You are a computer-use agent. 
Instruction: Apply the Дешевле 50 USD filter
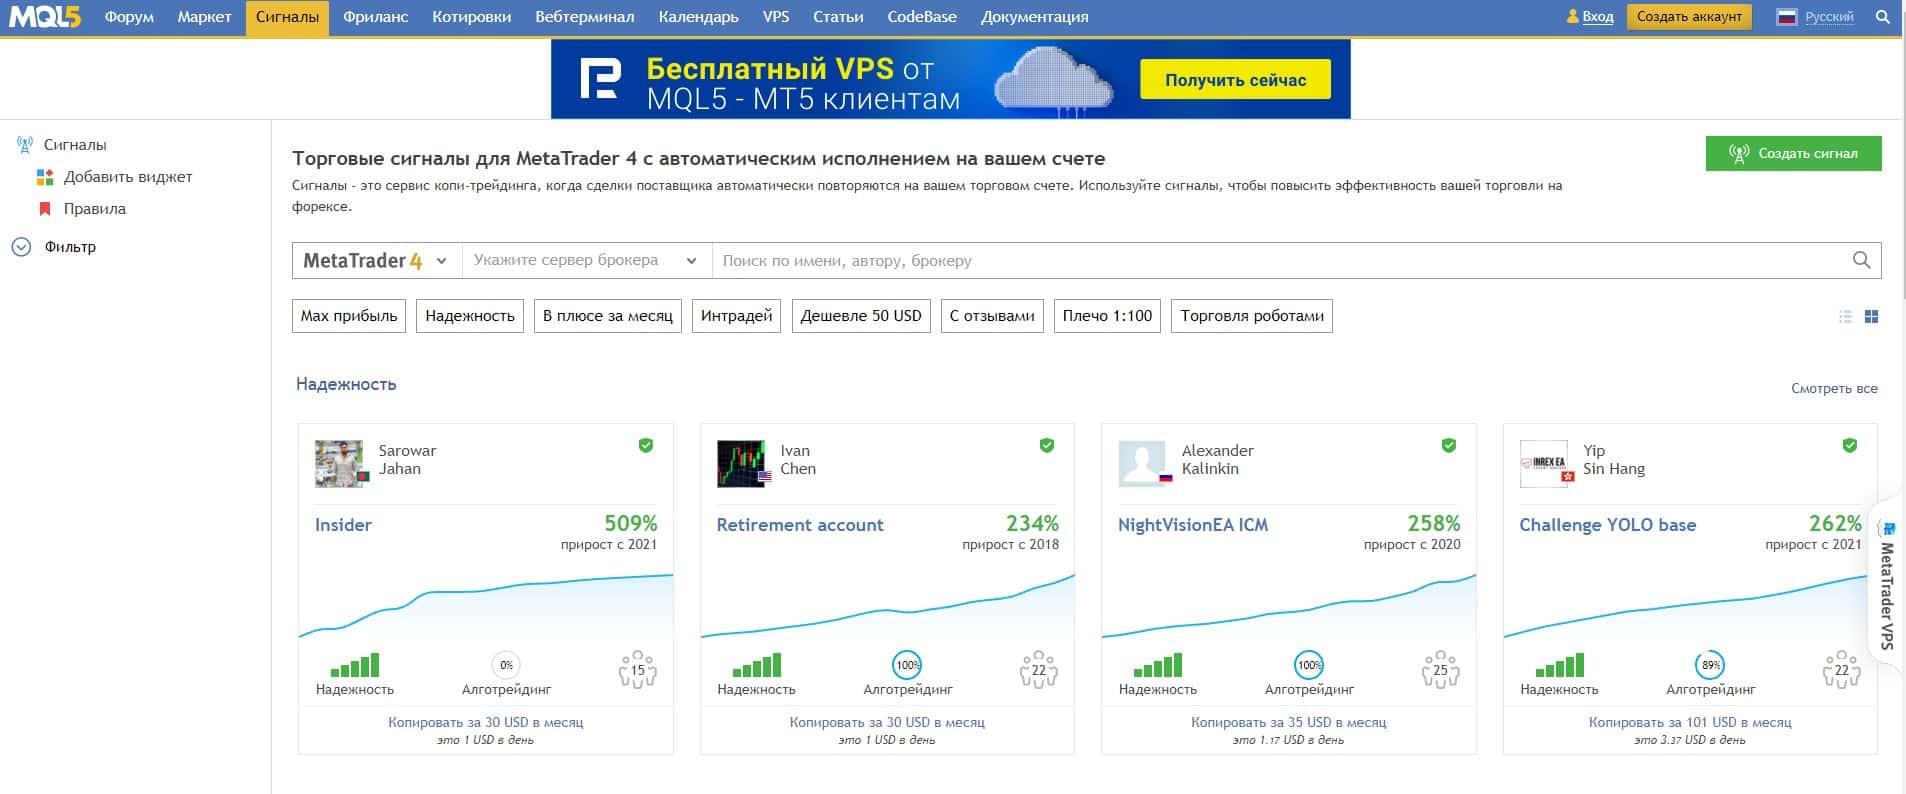click(x=861, y=316)
